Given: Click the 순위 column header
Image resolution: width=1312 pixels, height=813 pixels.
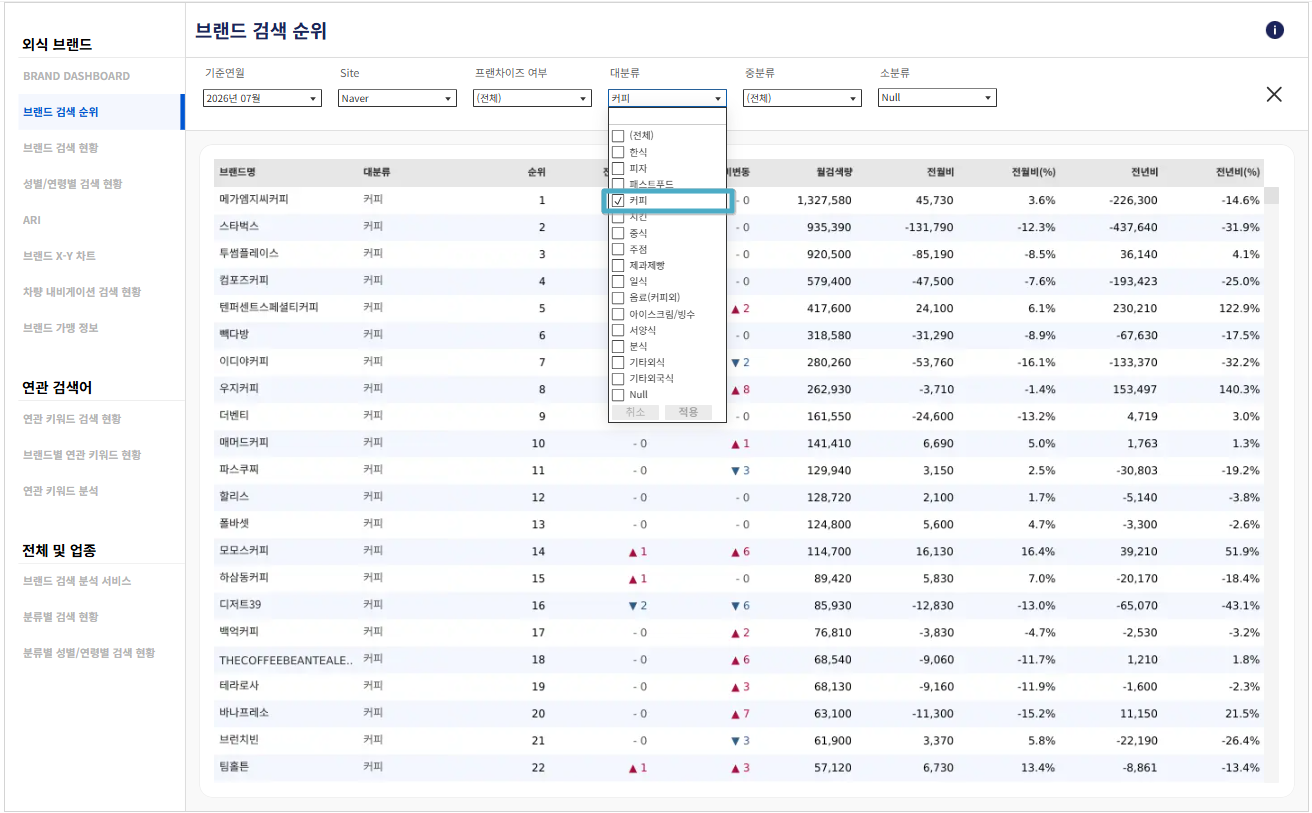Looking at the screenshot, I should pos(537,172).
